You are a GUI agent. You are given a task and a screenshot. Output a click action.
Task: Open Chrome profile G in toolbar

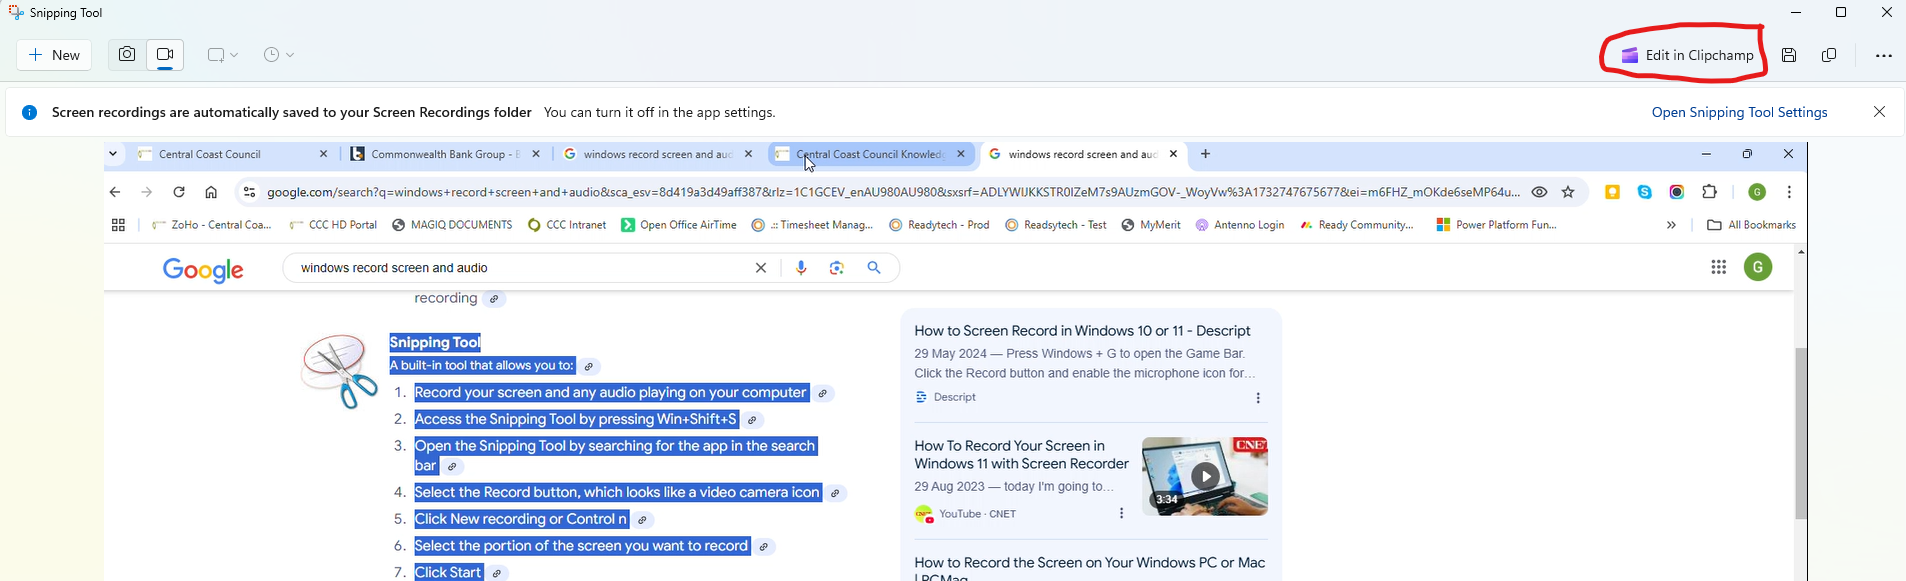click(1757, 192)
